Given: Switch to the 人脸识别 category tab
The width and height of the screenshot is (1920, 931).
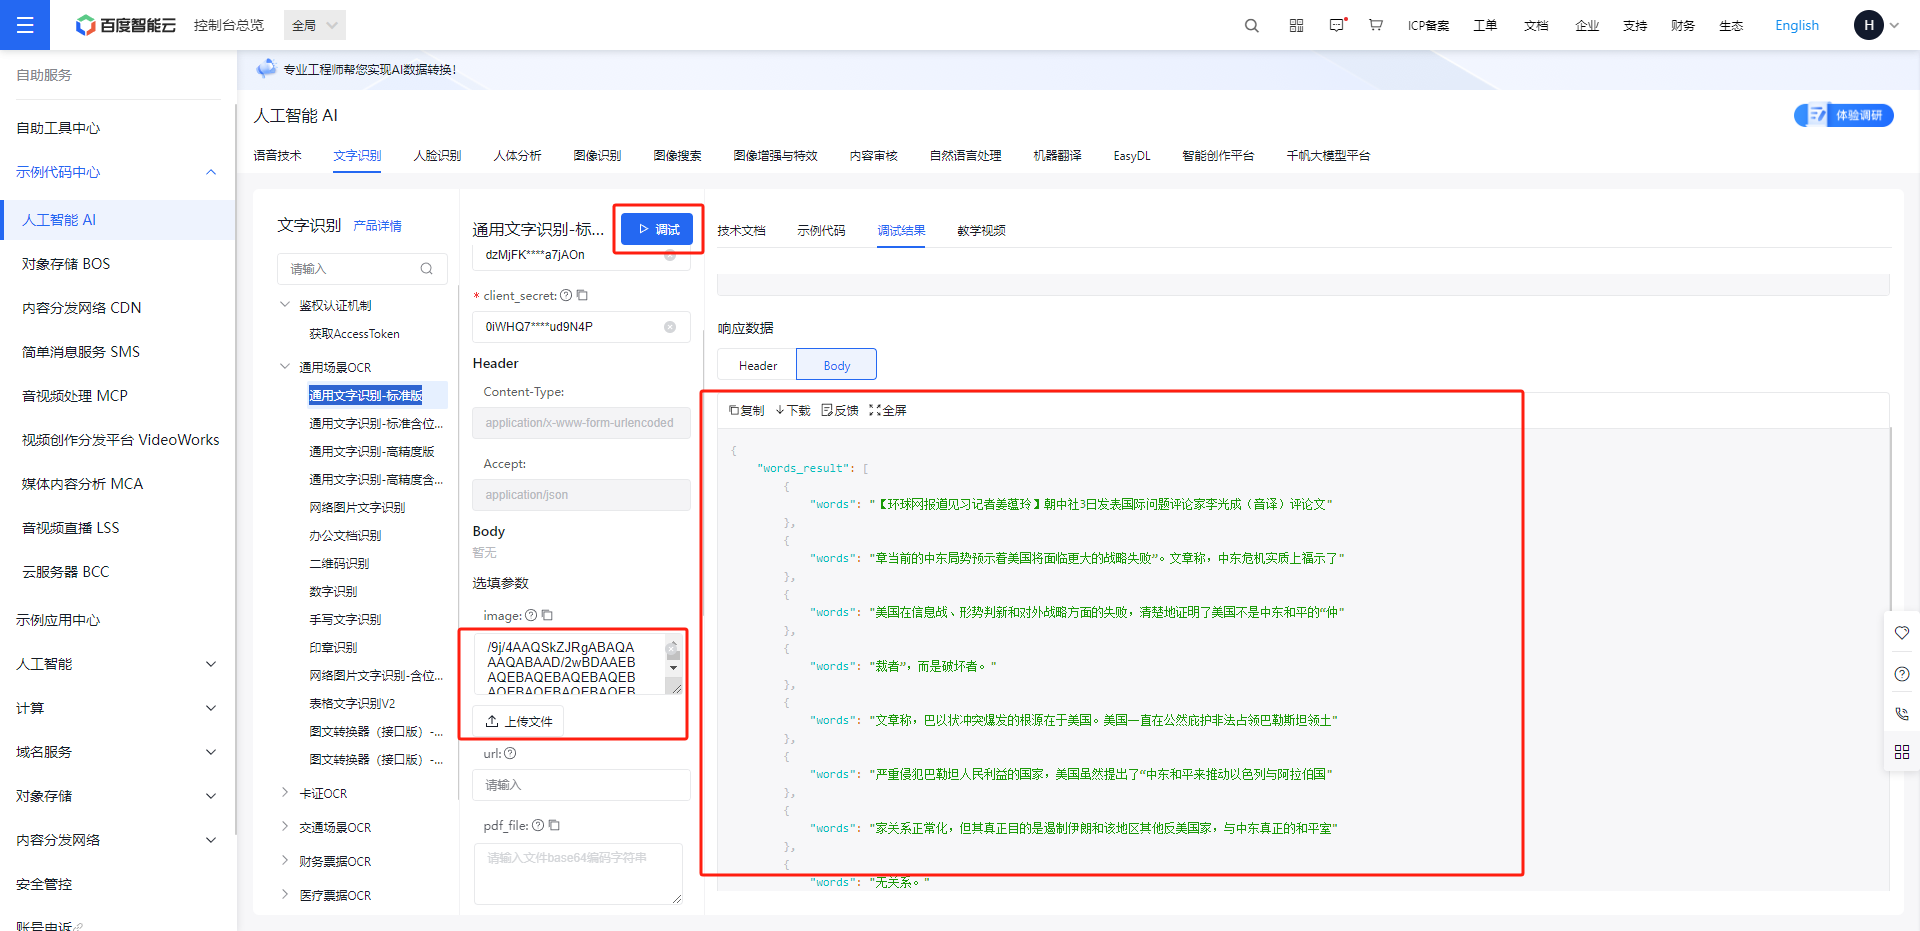Looking at the screenshot, I should coord(437,156).
